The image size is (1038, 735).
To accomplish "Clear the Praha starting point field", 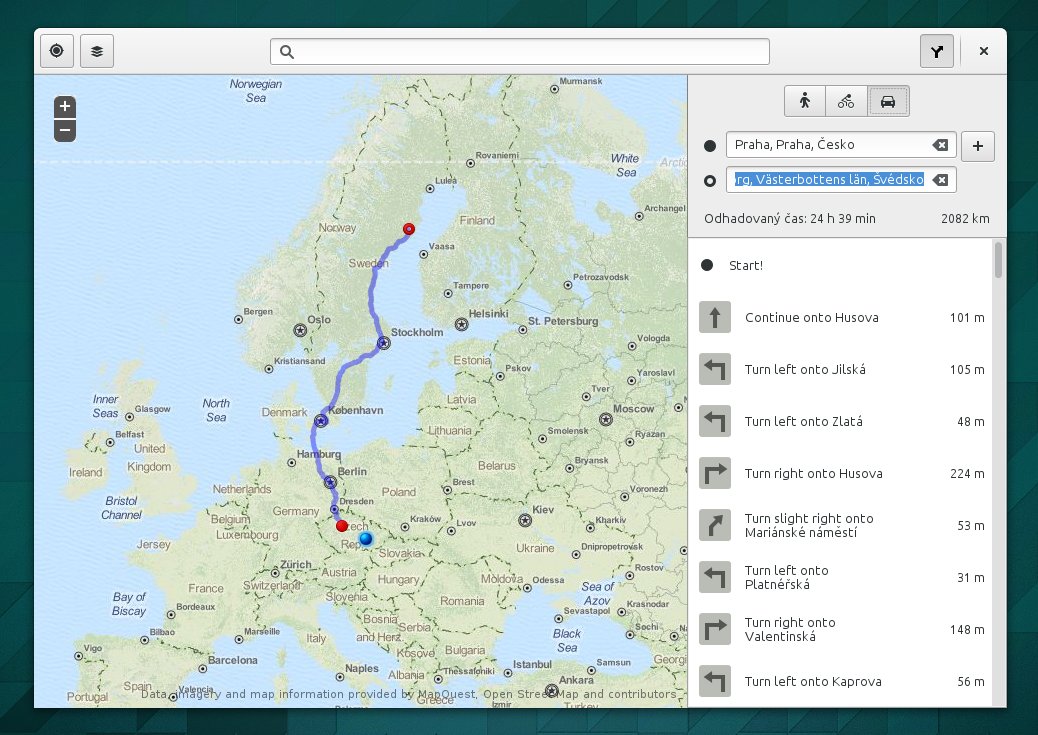I will (940, 145).
